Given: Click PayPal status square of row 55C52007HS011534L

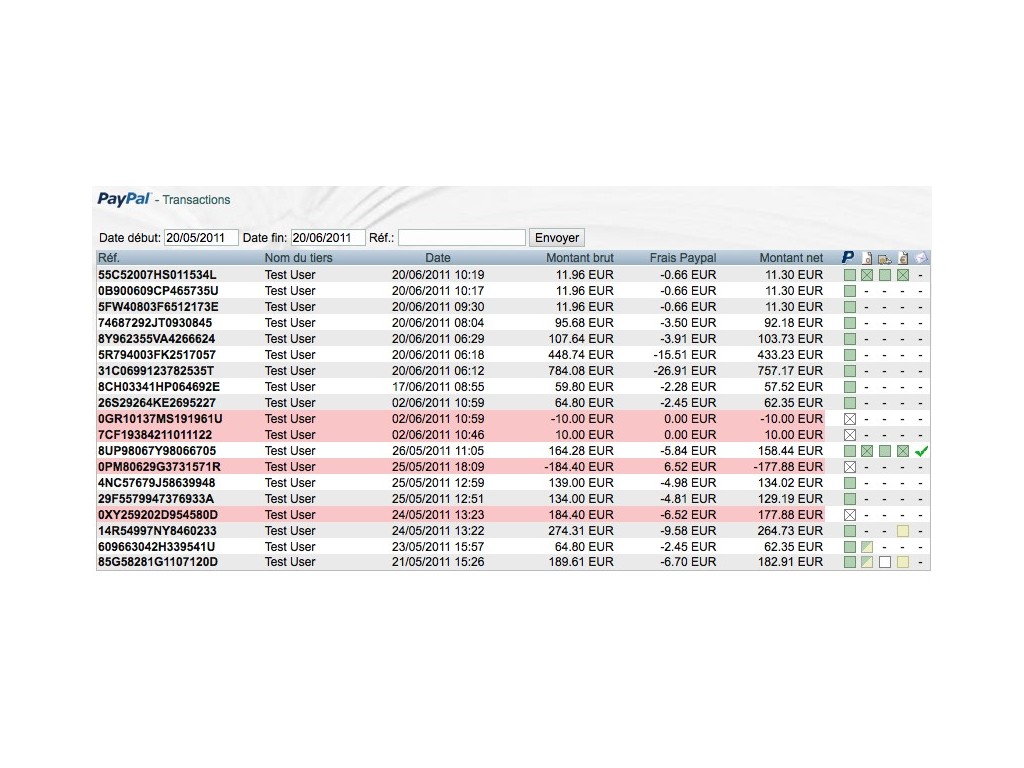Looking at the screenshot, I should pos(850,275).
